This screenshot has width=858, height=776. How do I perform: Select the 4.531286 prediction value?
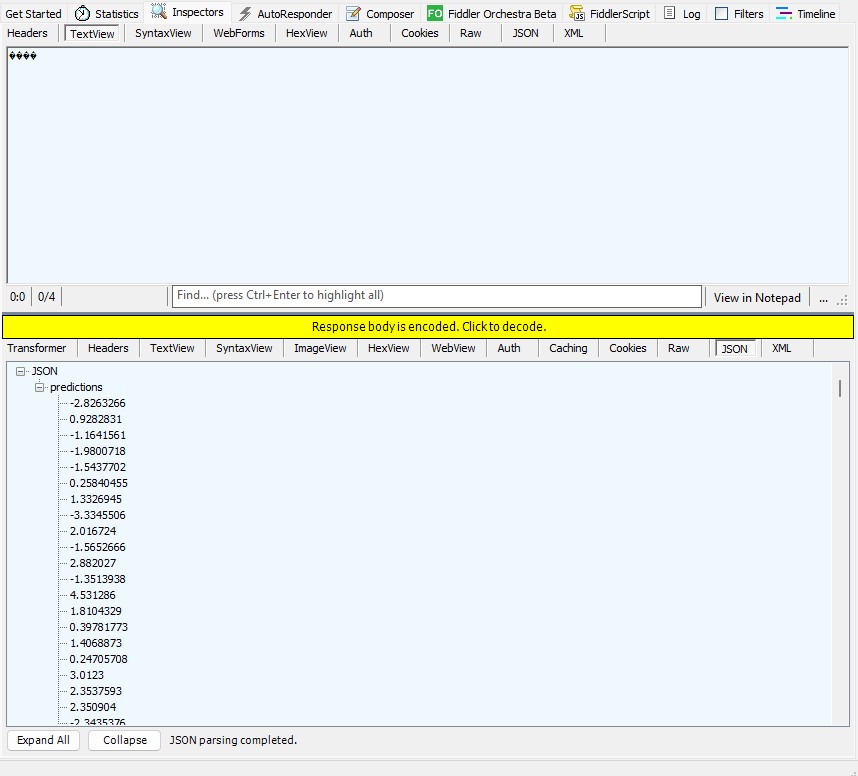92,595
